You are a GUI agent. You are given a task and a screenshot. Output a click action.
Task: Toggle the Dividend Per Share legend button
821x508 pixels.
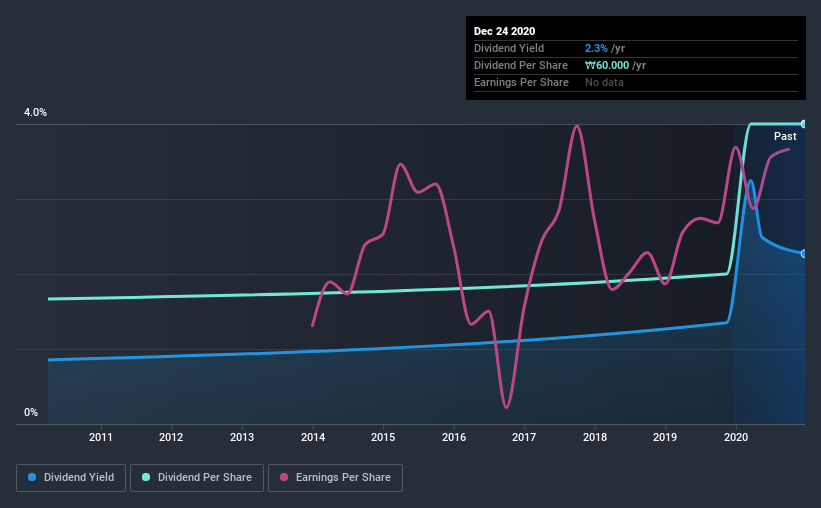[197, 478]
